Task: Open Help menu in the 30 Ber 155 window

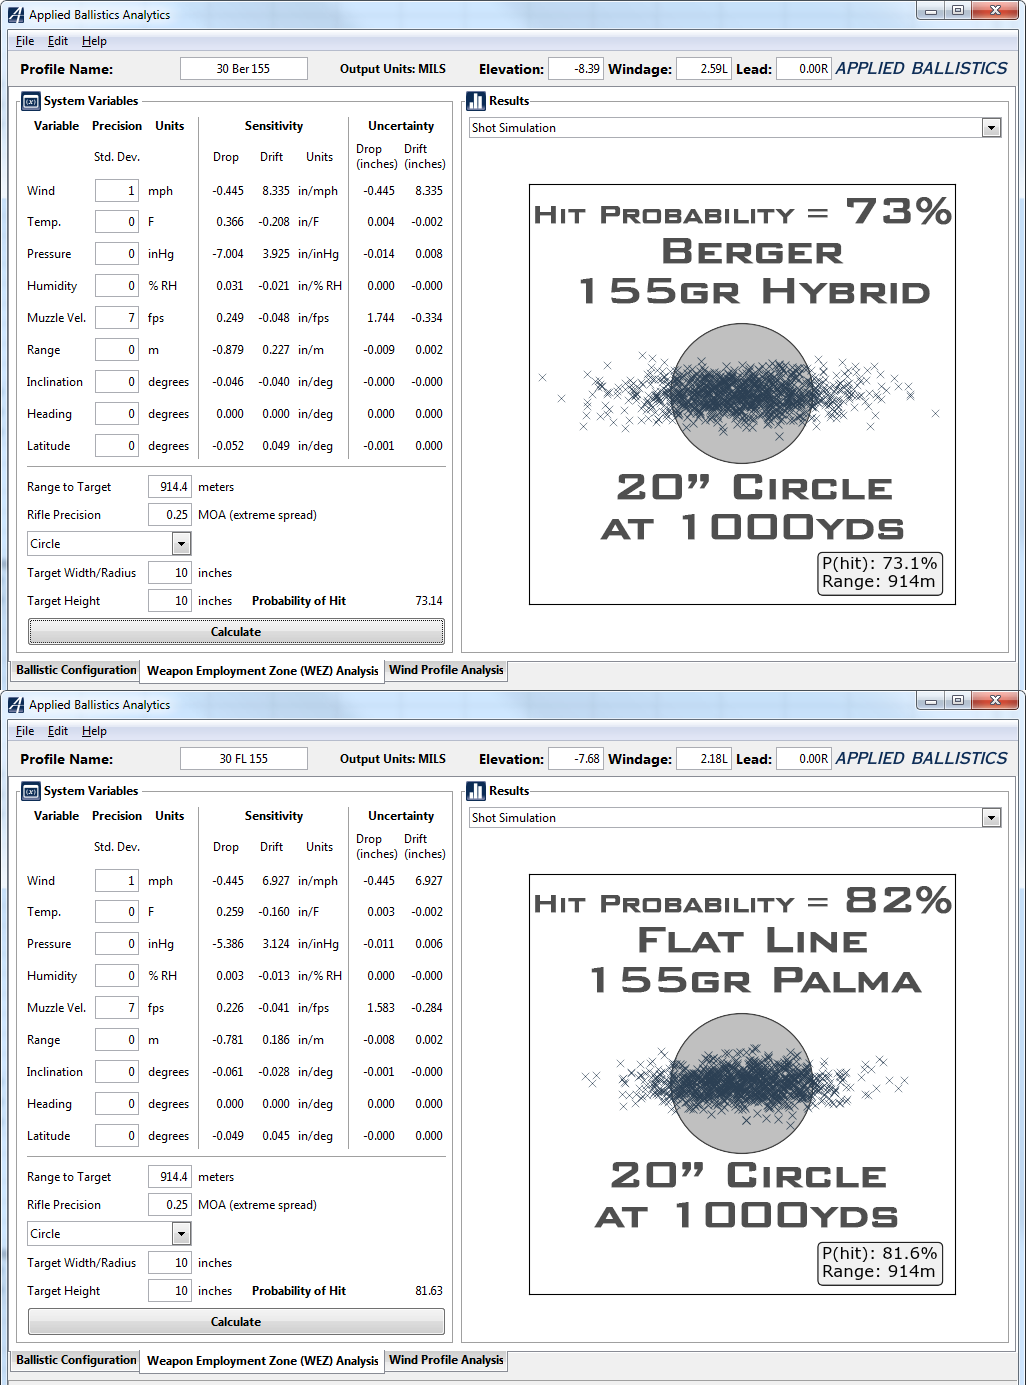Action: (94, 41)
